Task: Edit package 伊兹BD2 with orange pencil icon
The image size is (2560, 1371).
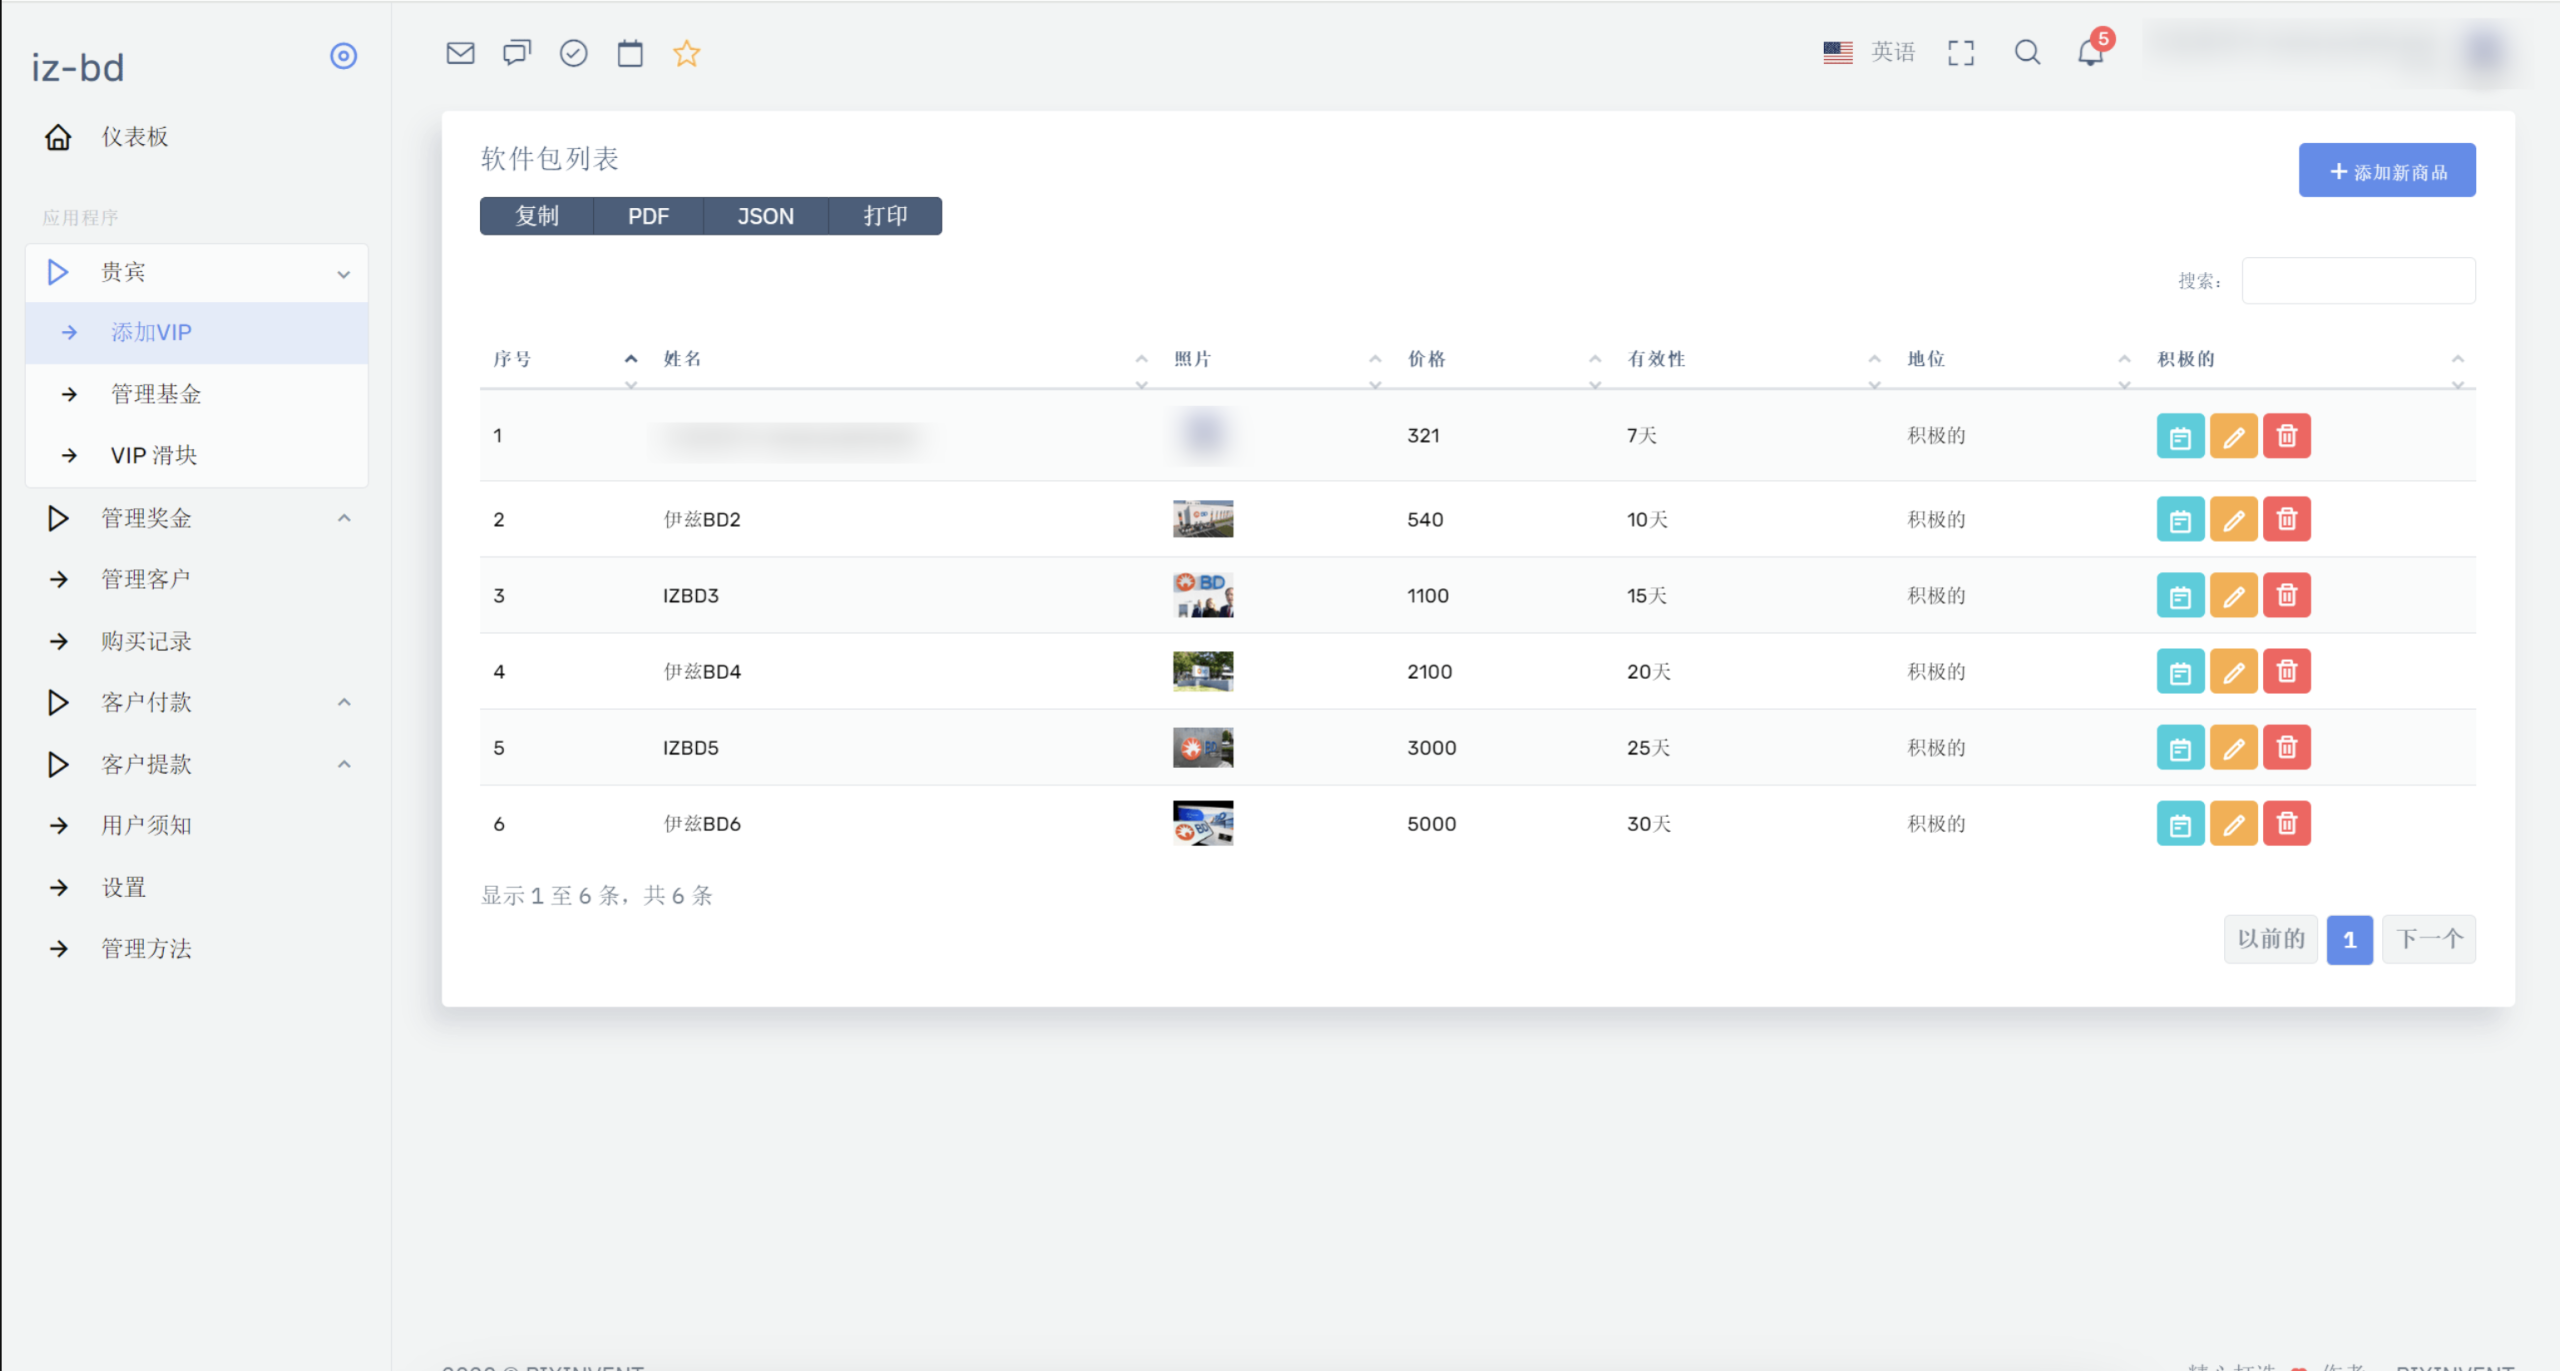Action: 2233,520
